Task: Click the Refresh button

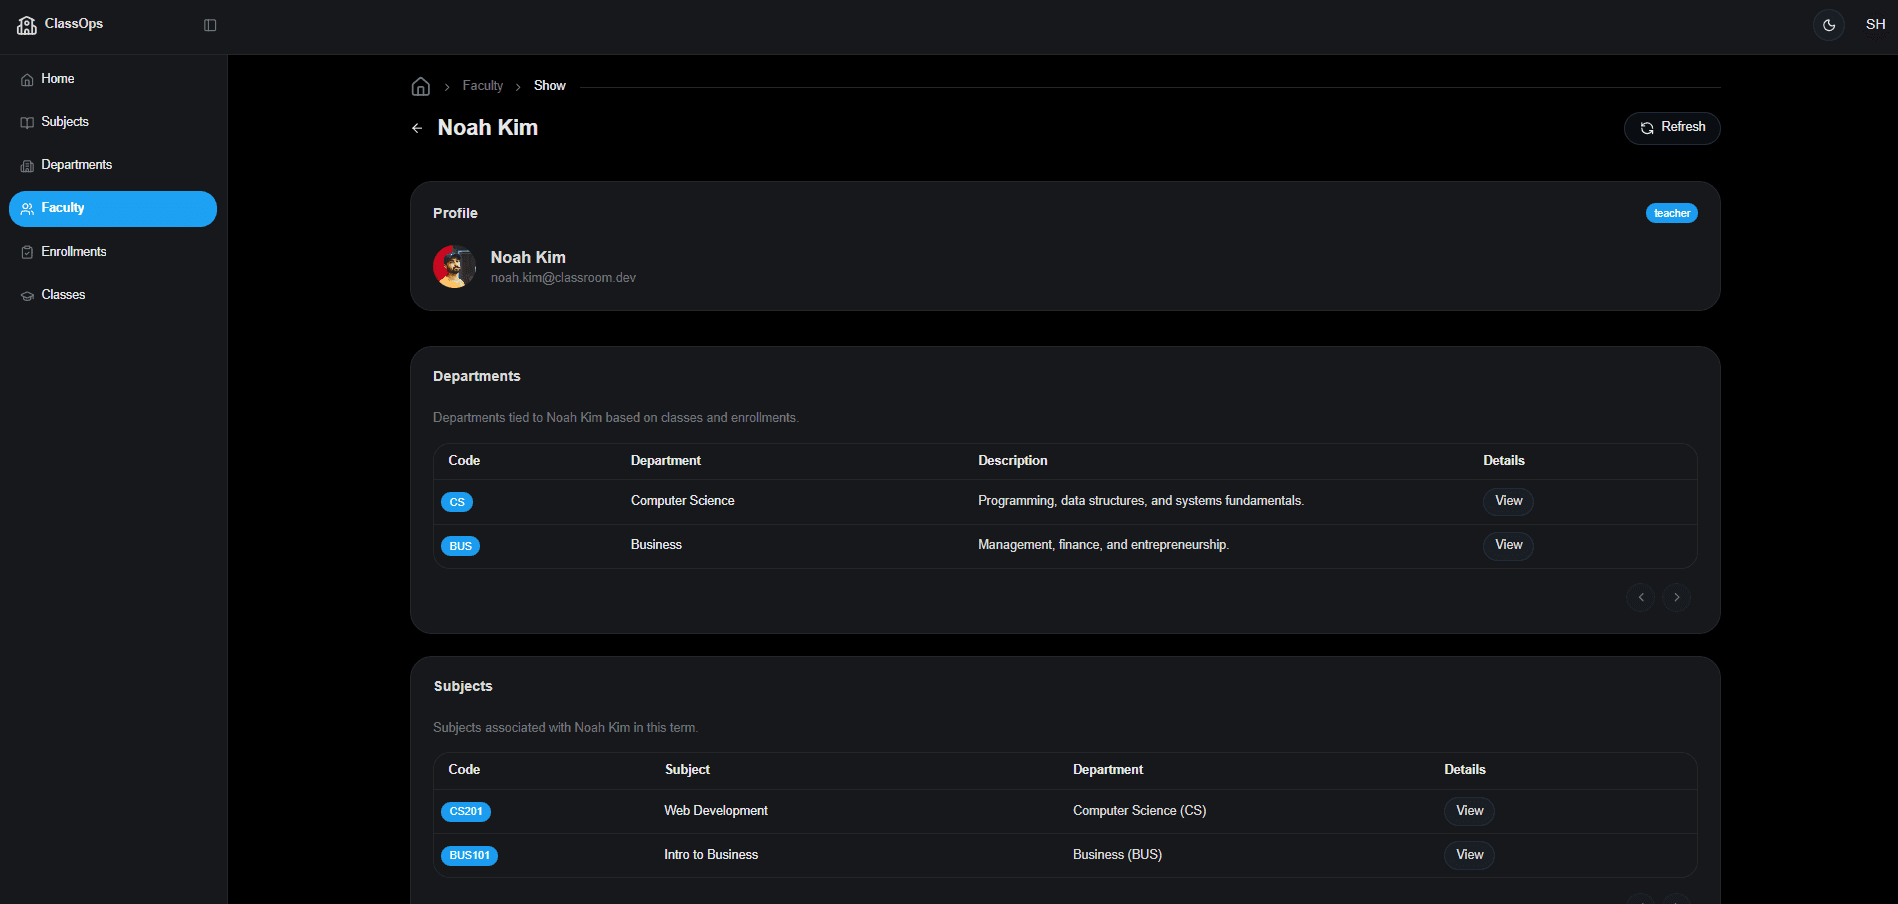Action: click(x=1672, y=128)
